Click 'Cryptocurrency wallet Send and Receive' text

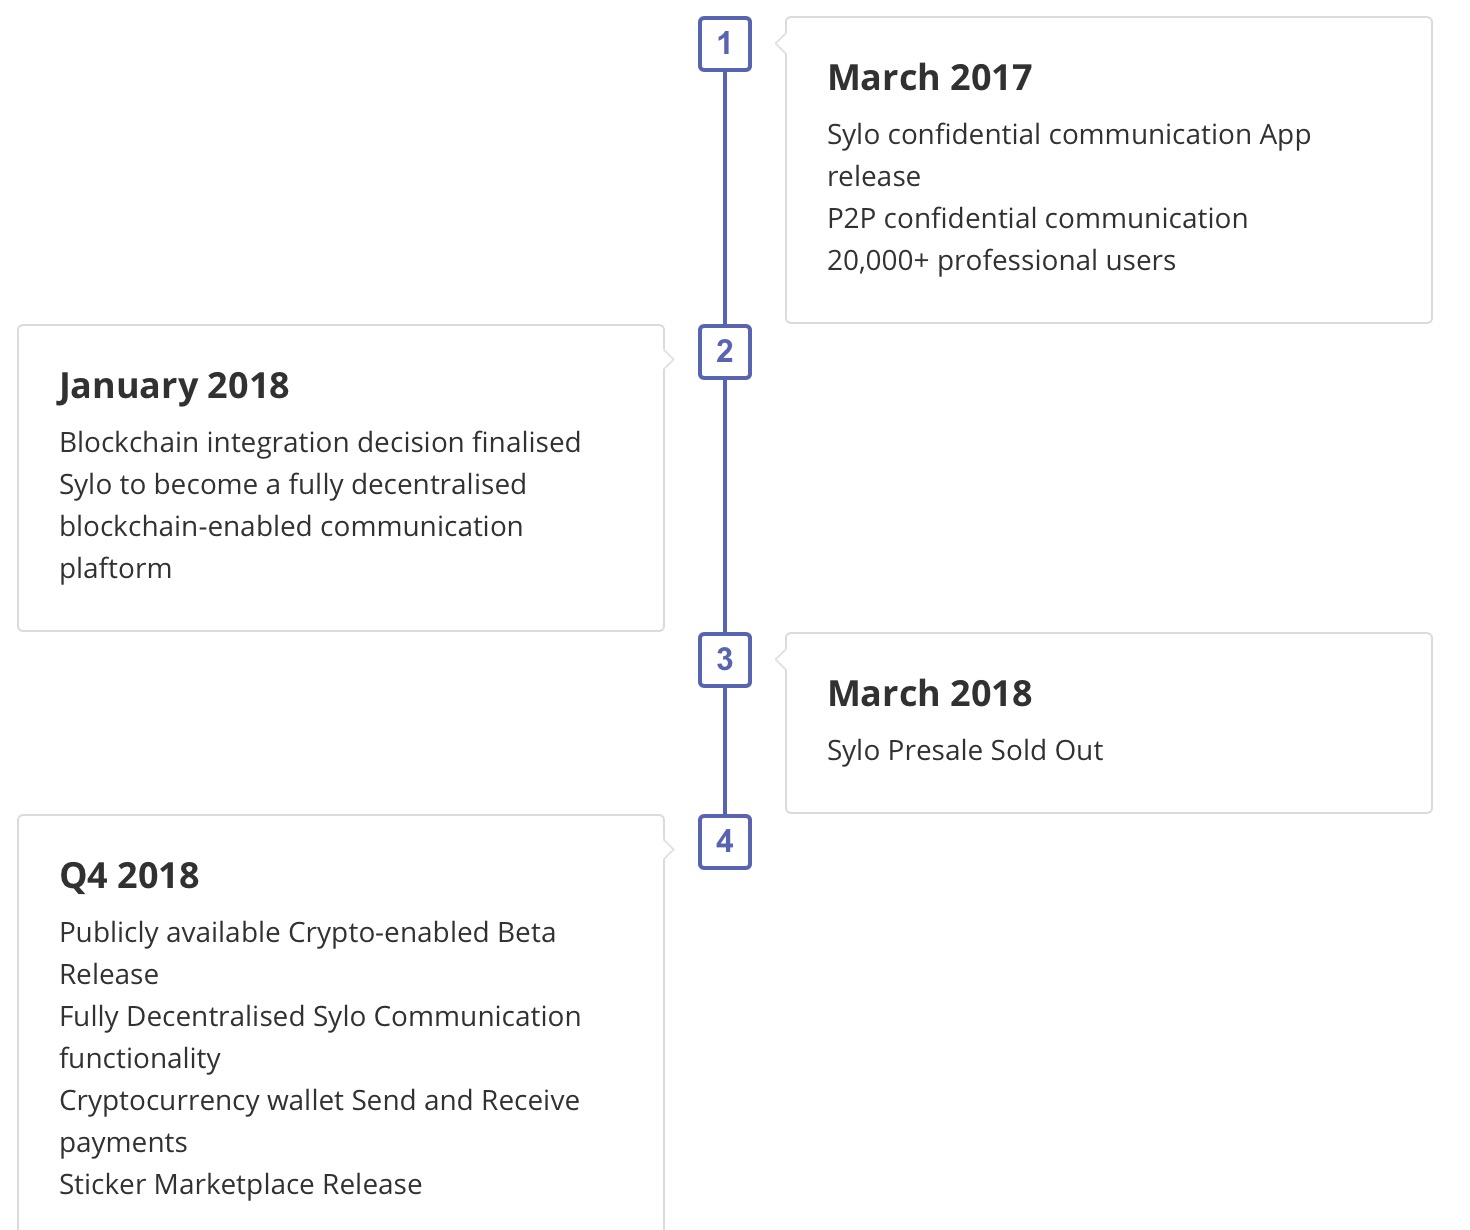(319, 1101)
